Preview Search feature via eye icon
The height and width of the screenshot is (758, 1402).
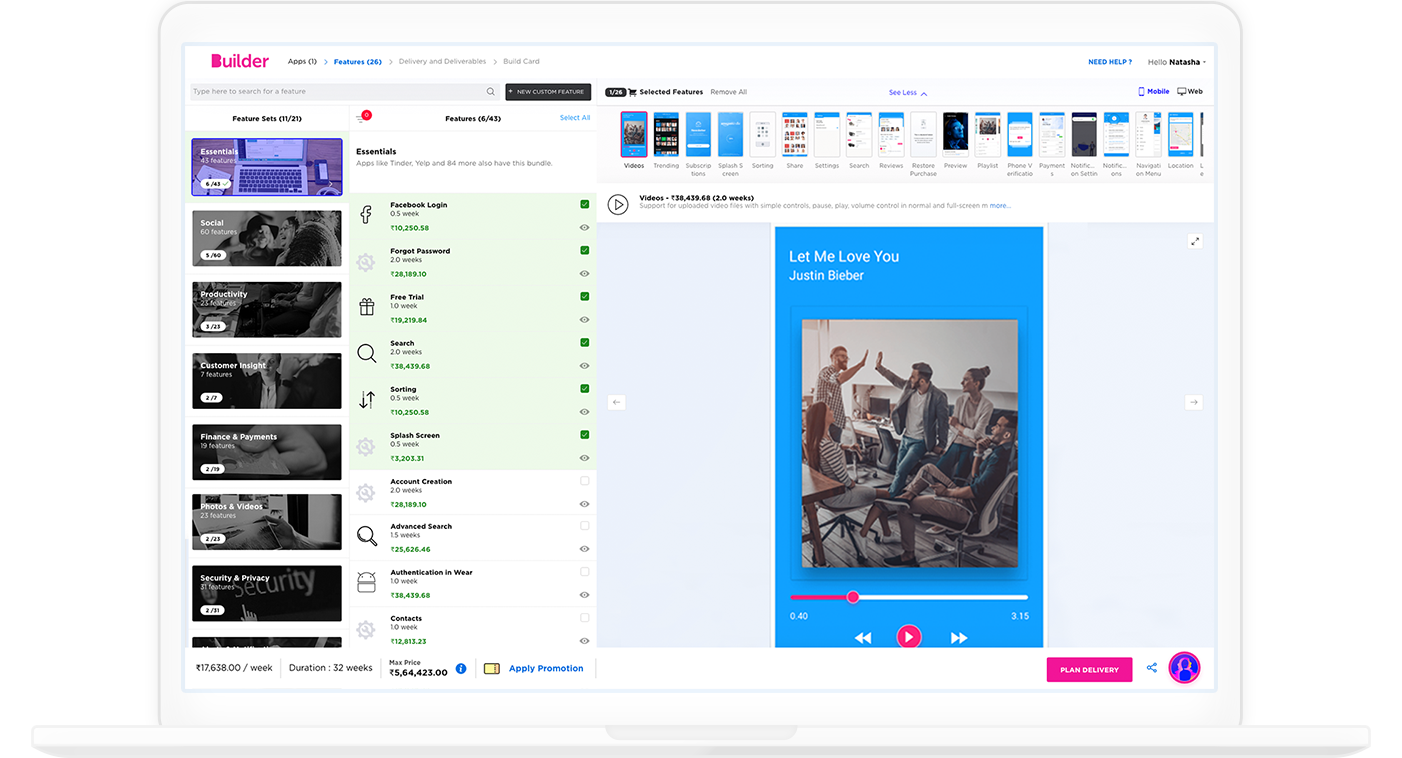(x=585, y=366)
